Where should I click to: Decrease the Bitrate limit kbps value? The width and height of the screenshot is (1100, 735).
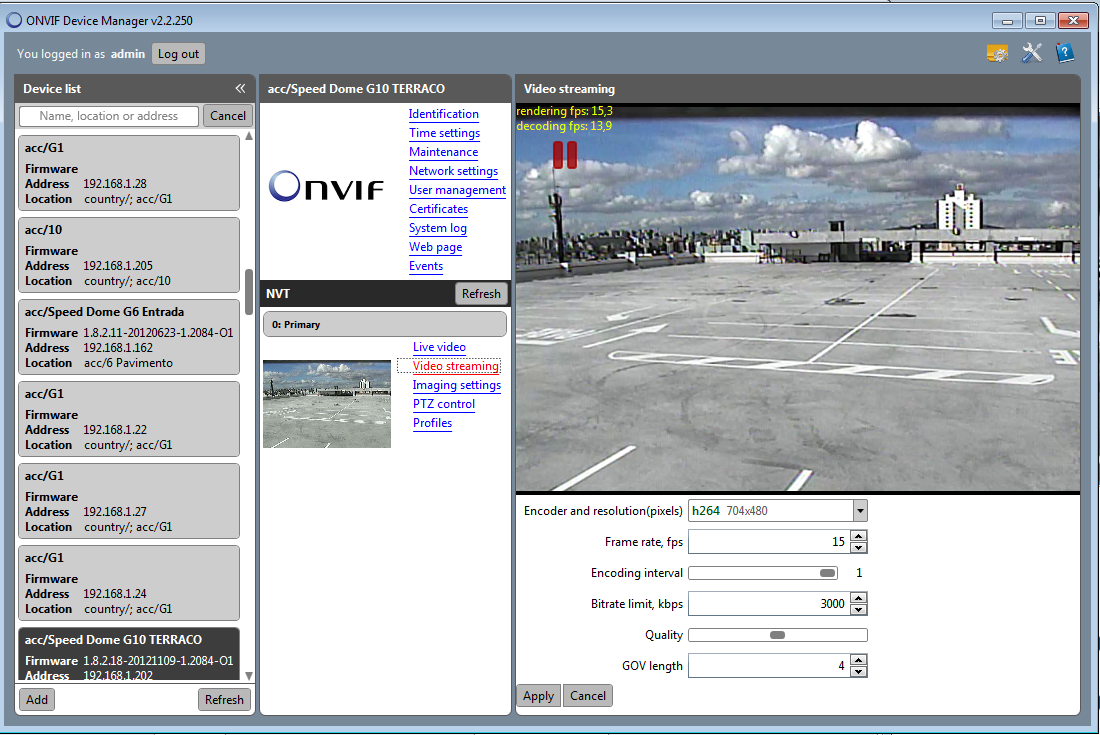[859, 610]
